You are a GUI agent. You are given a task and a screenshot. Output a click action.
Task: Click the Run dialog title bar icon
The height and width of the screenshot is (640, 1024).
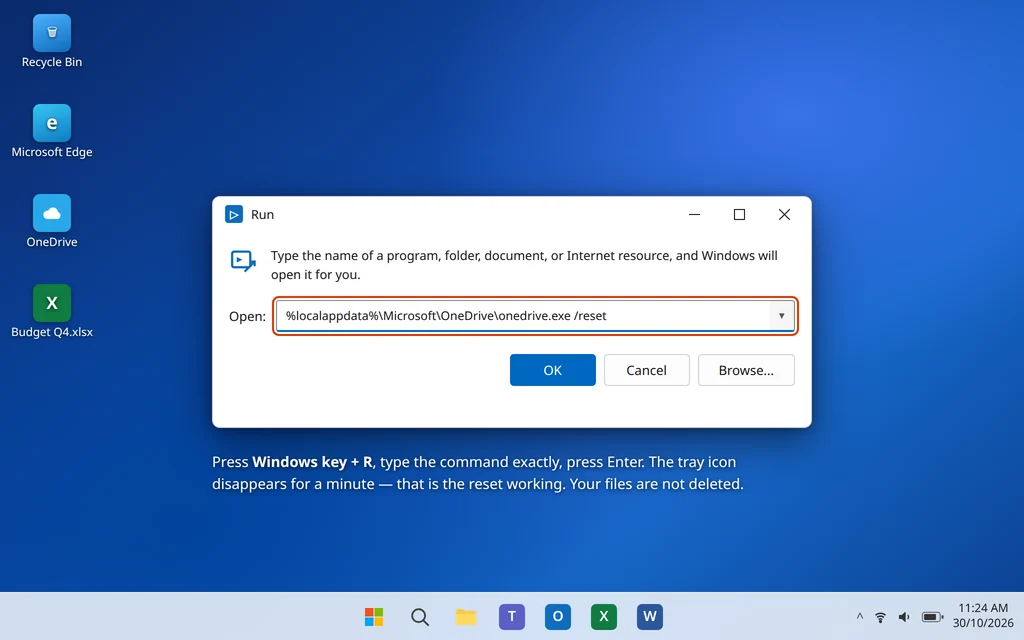[234, 214]
